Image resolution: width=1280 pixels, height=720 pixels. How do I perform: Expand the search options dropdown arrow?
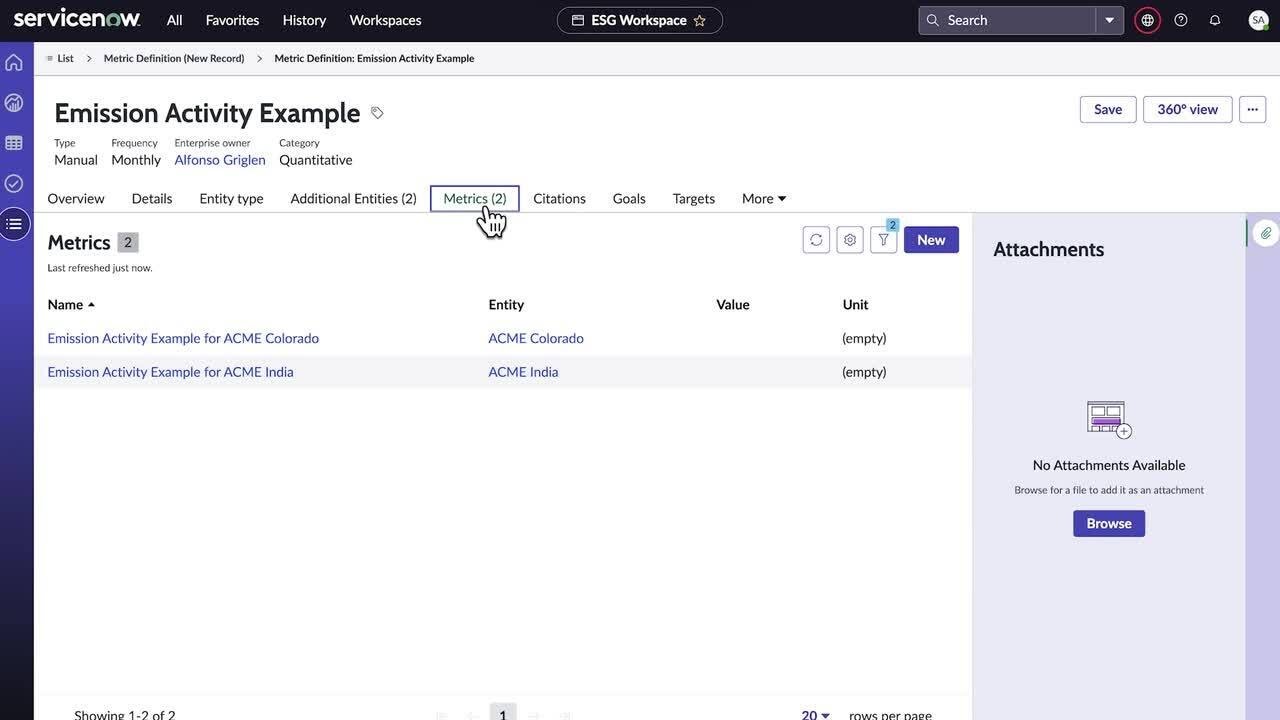point(1110,20)
